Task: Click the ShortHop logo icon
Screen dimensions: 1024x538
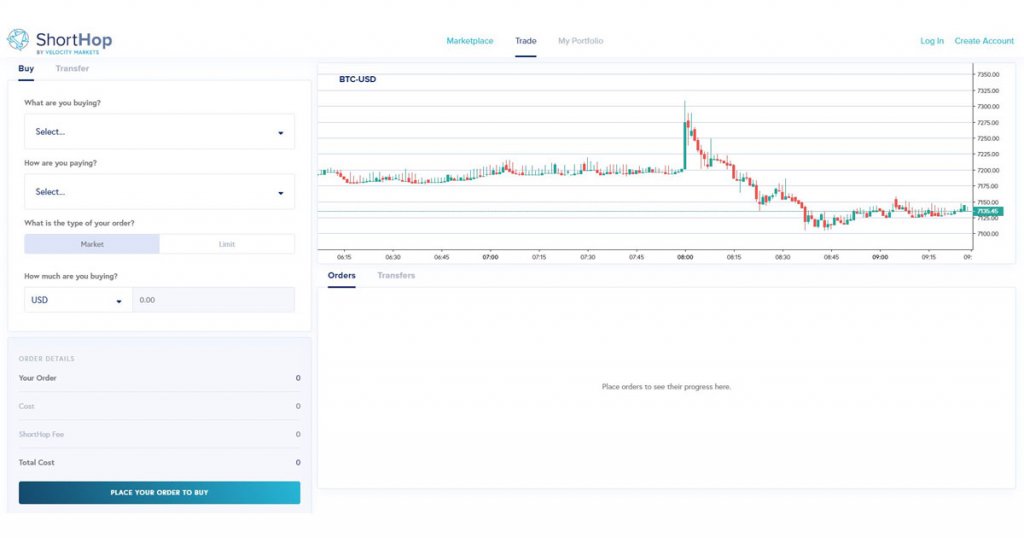Action: tap(18, 40)
